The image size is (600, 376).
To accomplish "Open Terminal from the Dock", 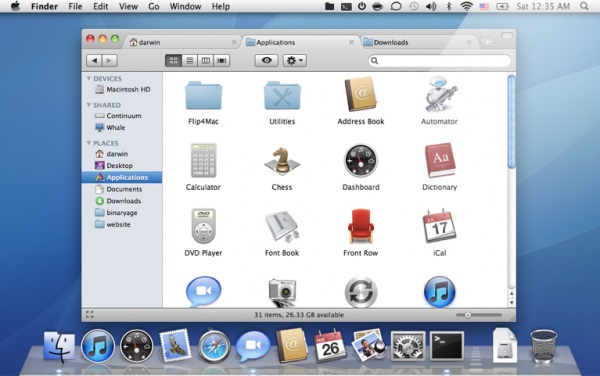I will click(447, 346).
